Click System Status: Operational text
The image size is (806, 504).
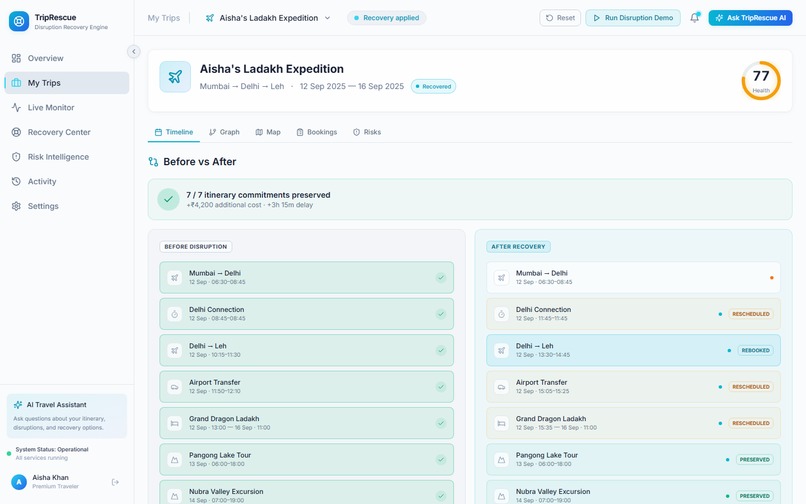tap(52, 449)
